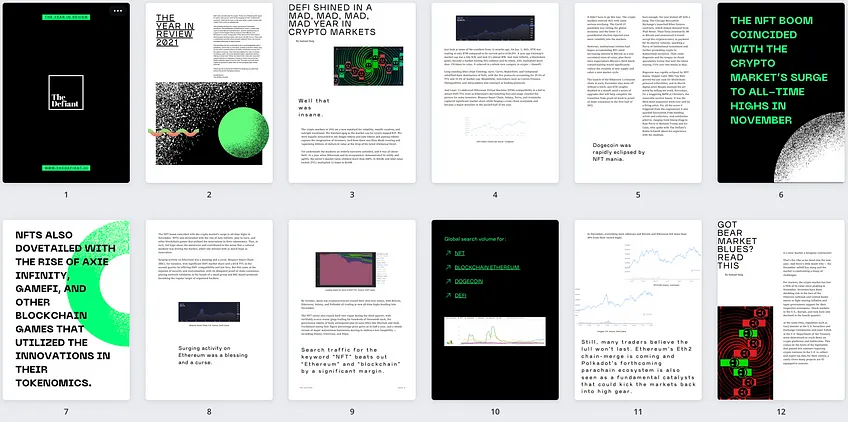848x422 pixels.
Task: Open the page 4 thumbnail with the dark chart
Action: tap(495, 93)
